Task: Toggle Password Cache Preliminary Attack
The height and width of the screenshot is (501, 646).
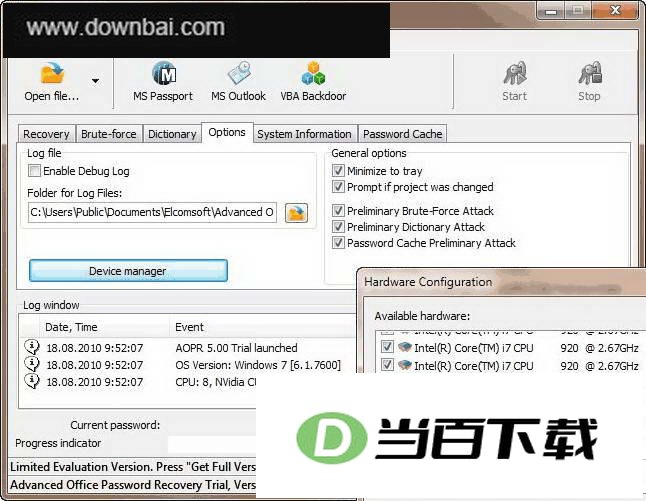Action: click(338, 243)
